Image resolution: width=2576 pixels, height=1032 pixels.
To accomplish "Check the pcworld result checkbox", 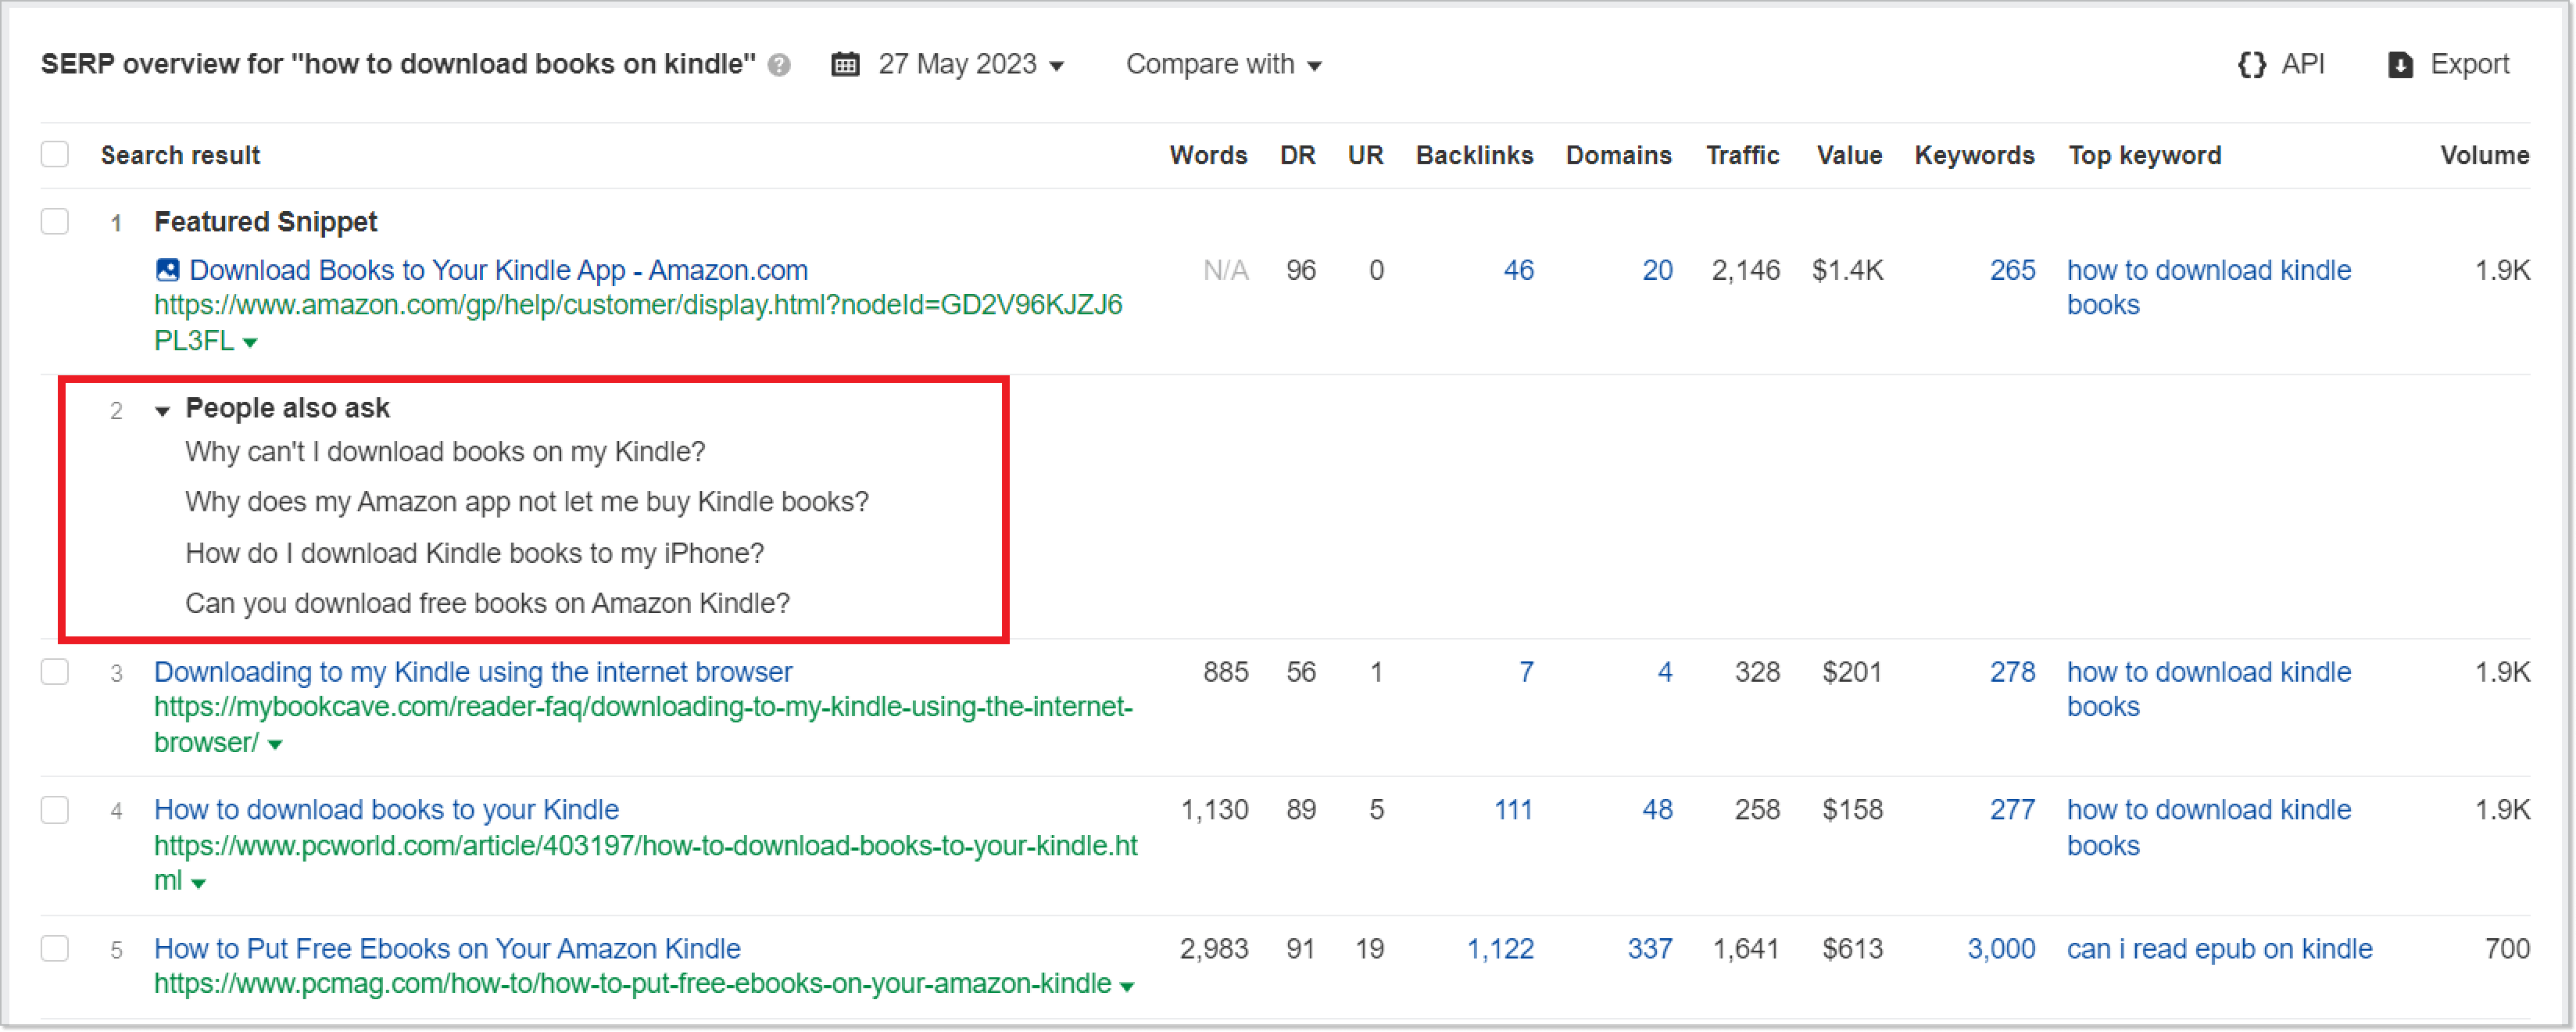I will tap(55, 810).
